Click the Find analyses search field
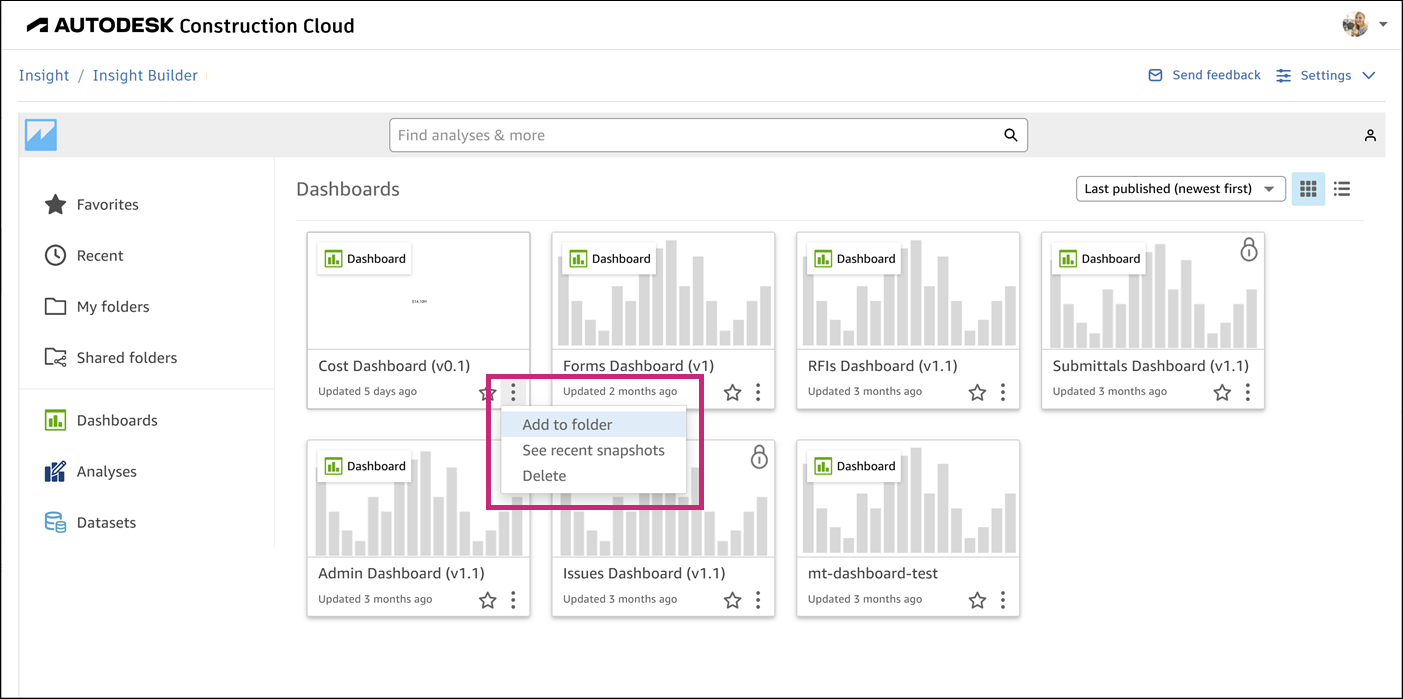The width and height of the screenshot is (1403, 699). (690, 135)
